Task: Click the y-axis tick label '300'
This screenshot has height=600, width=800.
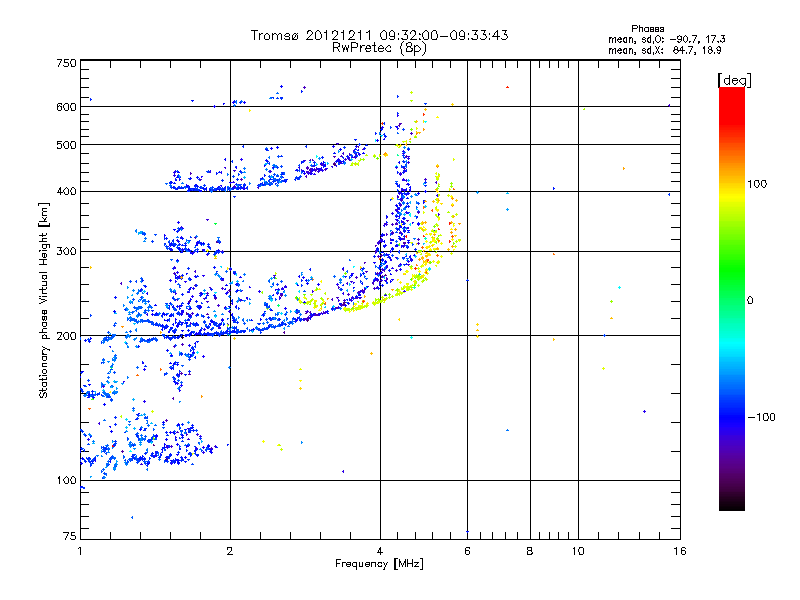Action: 66,252
